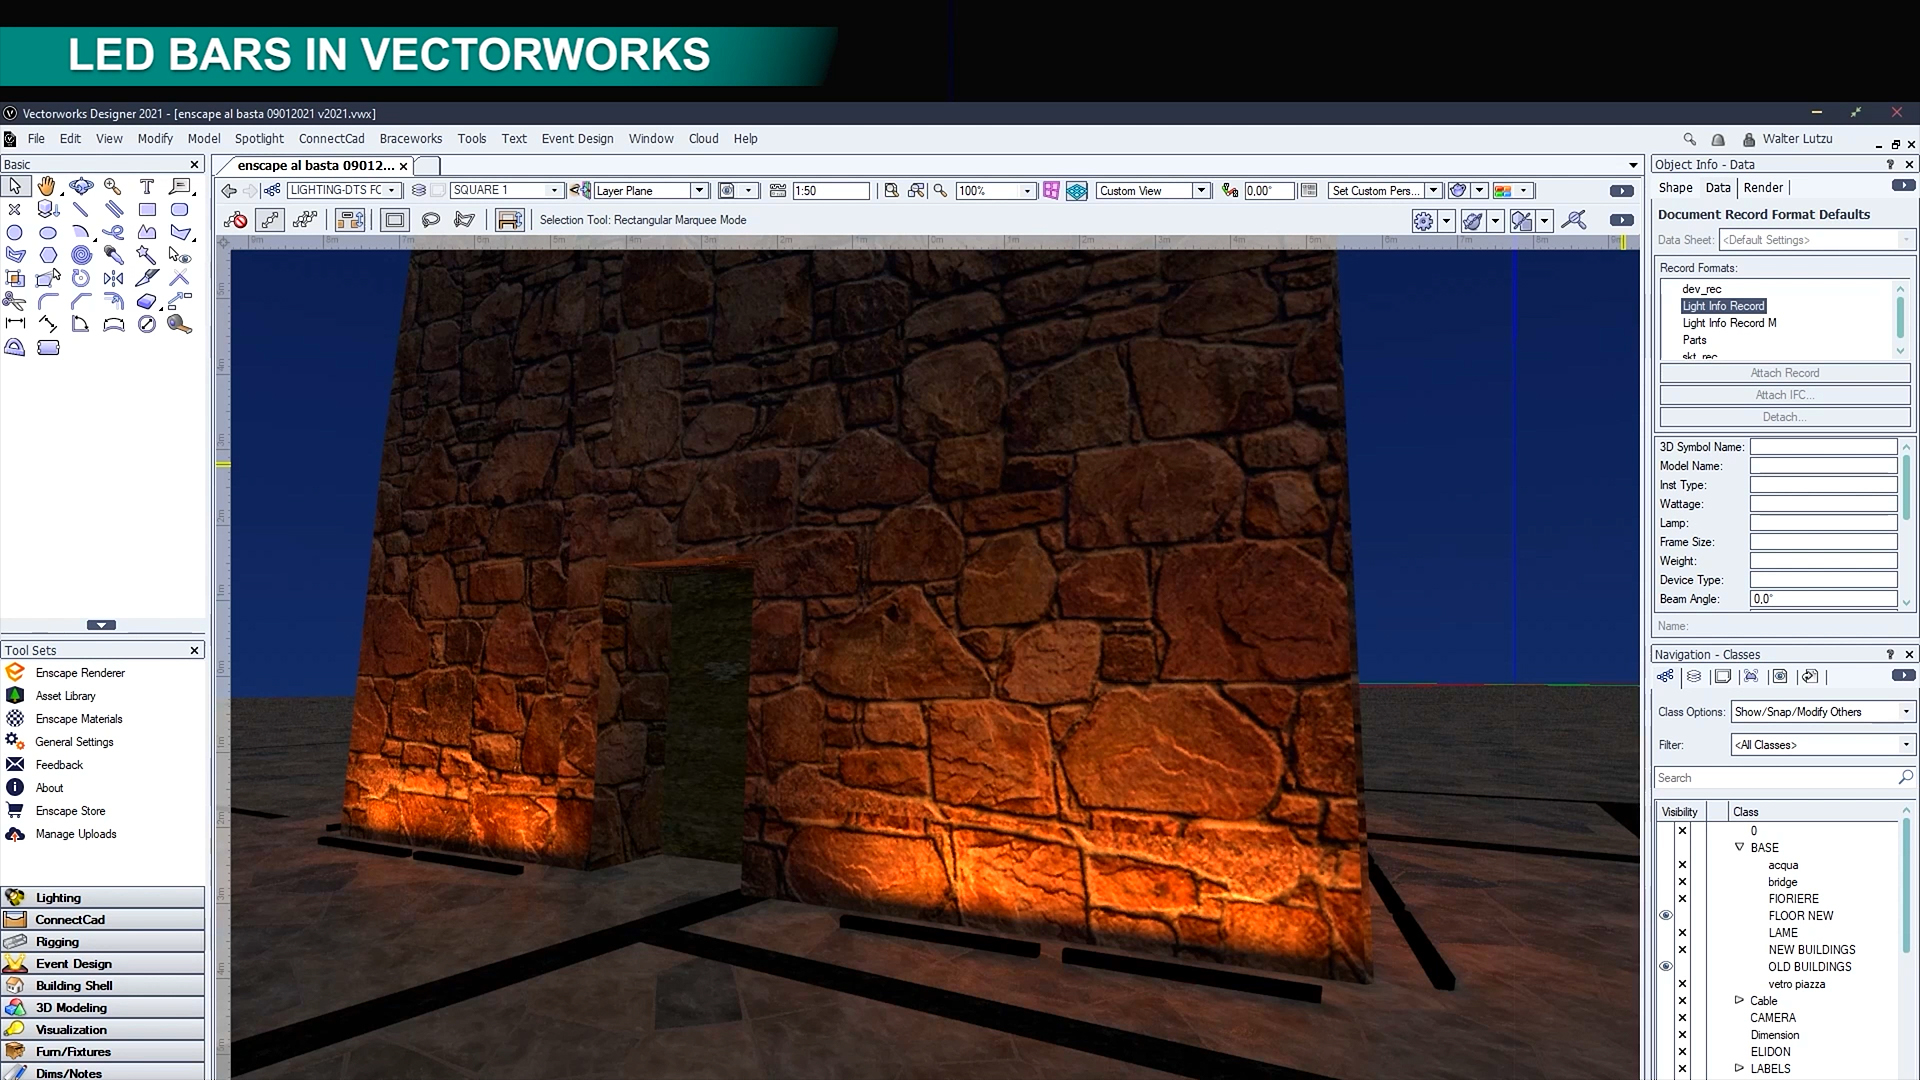
Task: Select the Pan hand tool
Action: [47, 186]
